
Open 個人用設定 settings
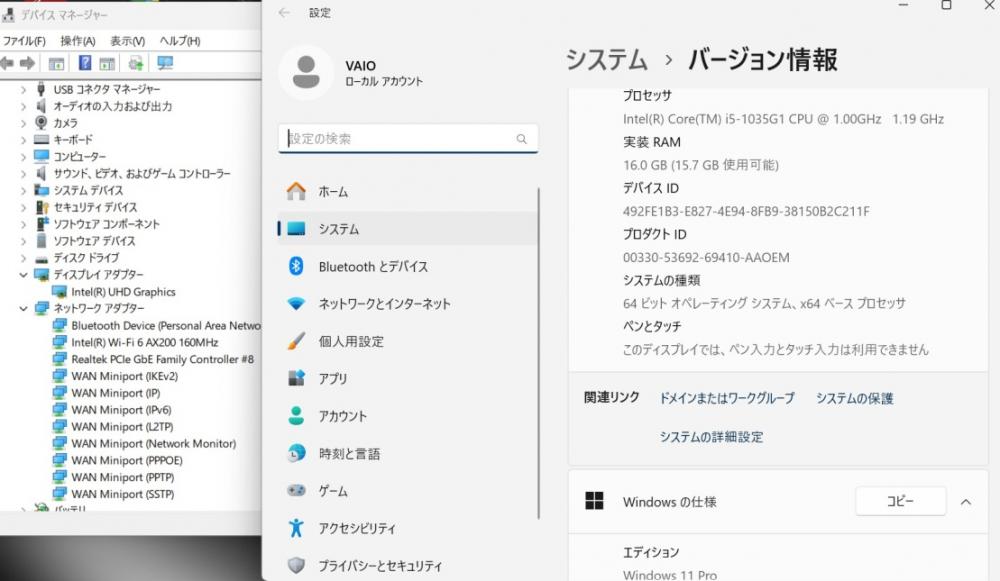point(408,341)
